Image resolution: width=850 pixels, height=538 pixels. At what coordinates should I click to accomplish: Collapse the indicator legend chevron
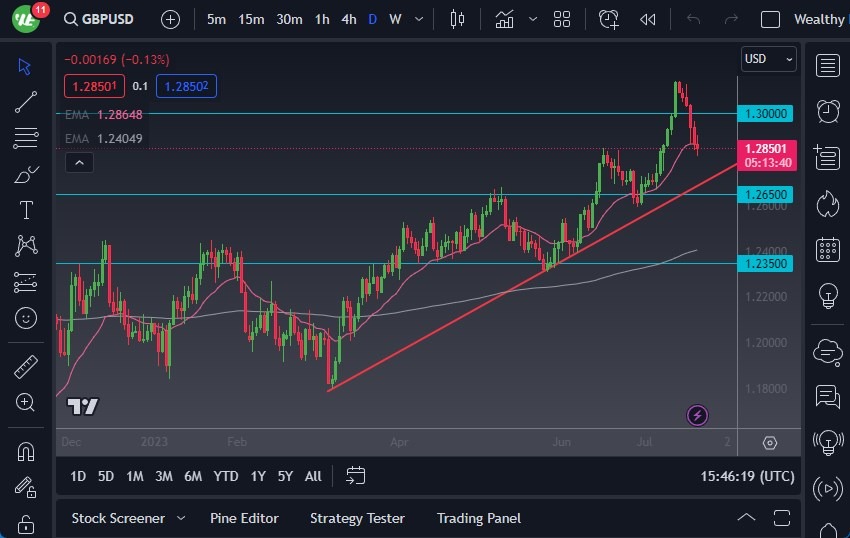pos(80,163)
